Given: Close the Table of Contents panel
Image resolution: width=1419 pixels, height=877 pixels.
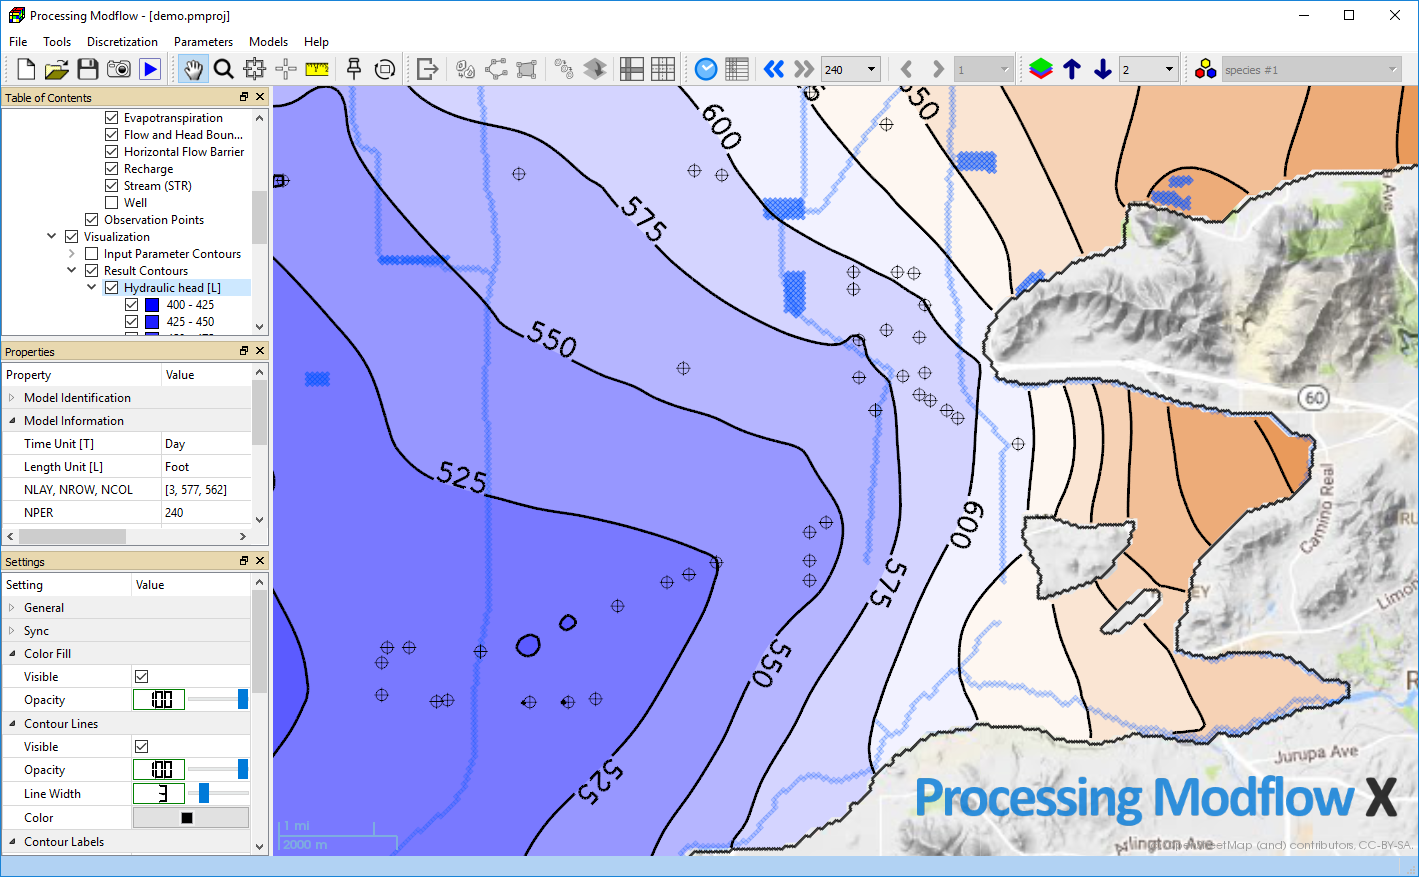Looking at the screenshot, I should [x=260, y=97].
